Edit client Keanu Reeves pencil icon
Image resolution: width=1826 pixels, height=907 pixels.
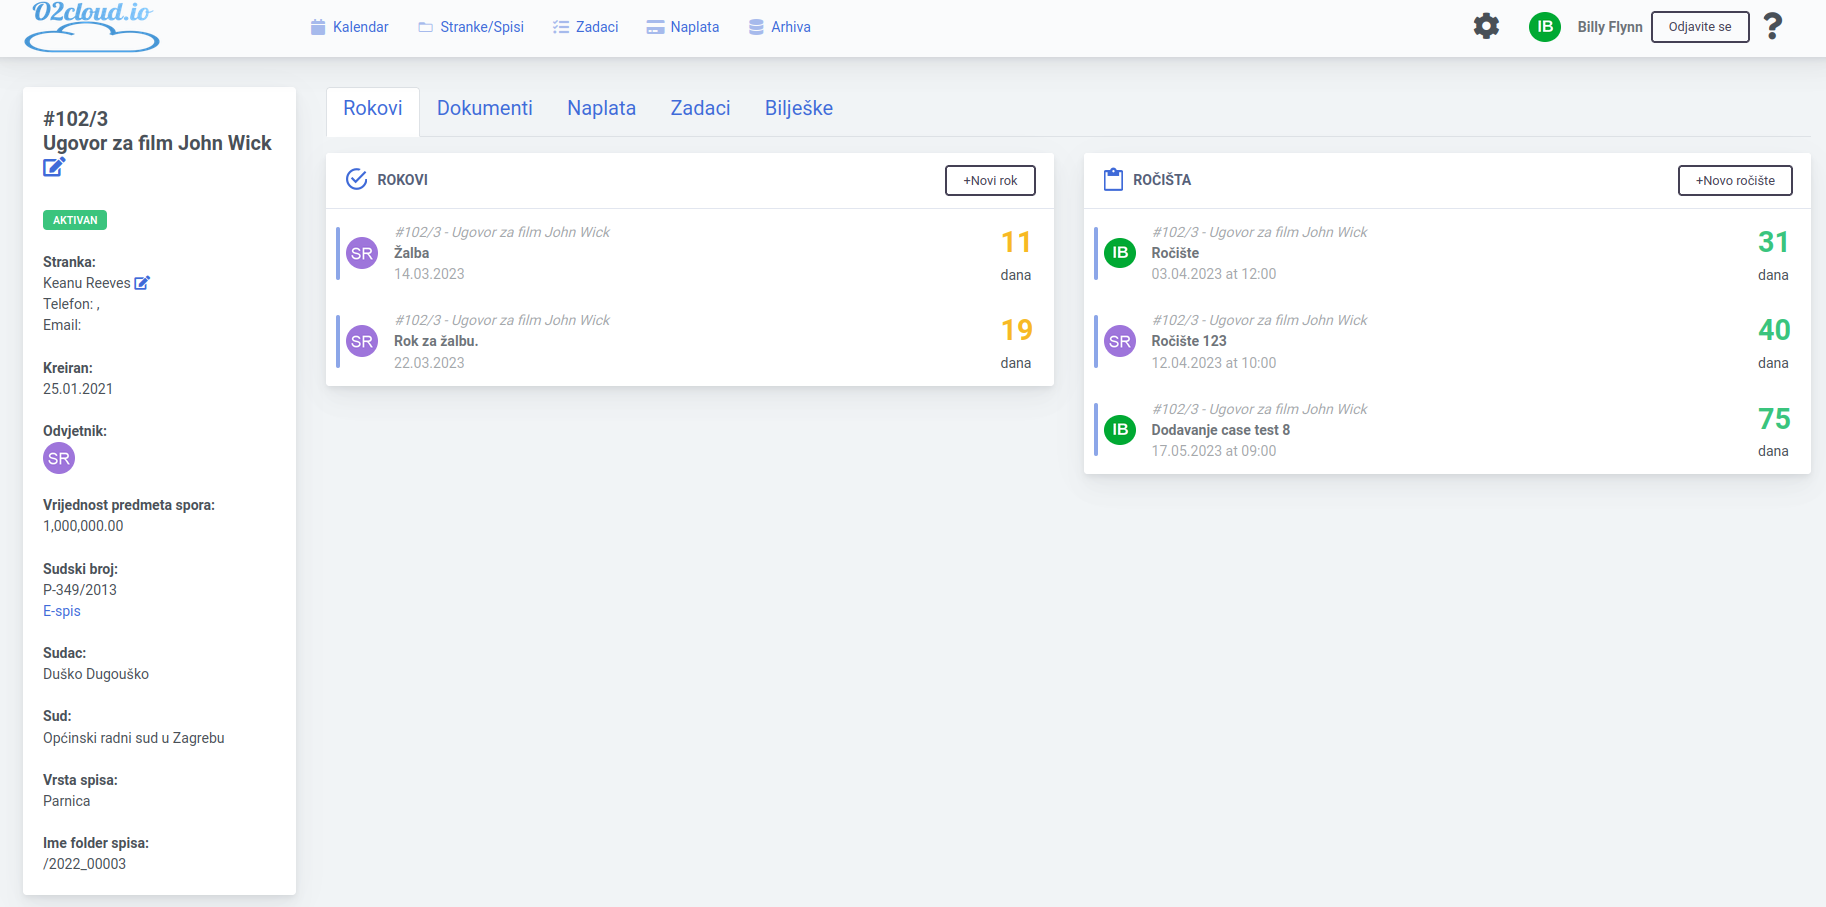tap(142, 283)
